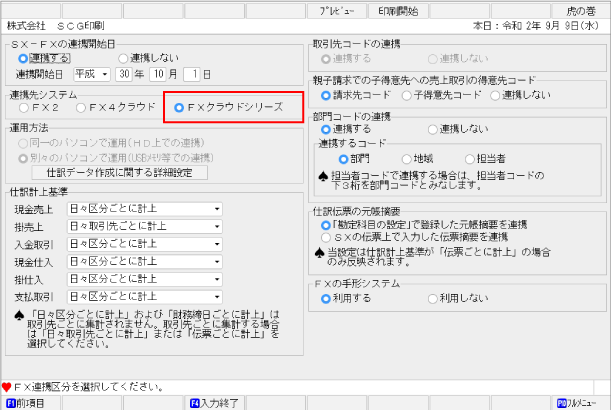
Task: Click the 印刷開始 toolbar button
Action: (398, 9)
